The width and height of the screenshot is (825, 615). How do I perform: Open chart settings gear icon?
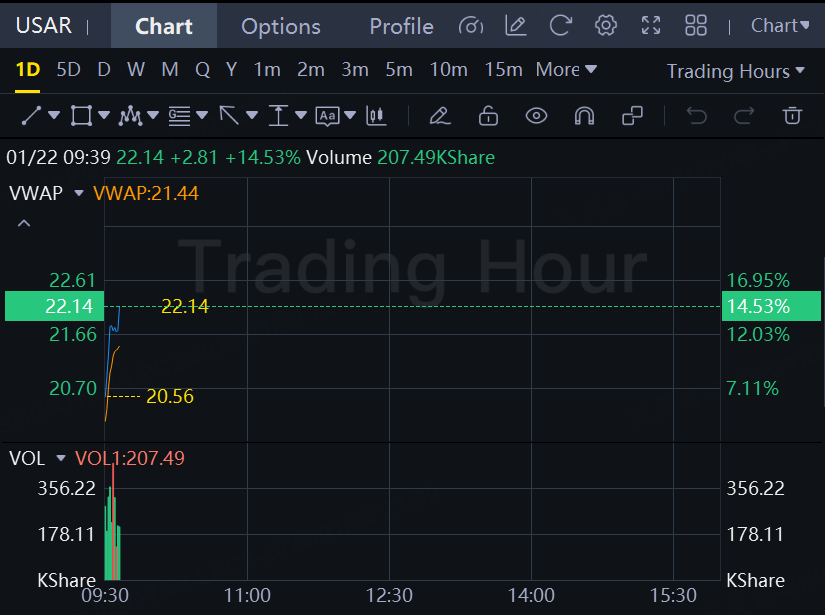(x=605, y=26)
